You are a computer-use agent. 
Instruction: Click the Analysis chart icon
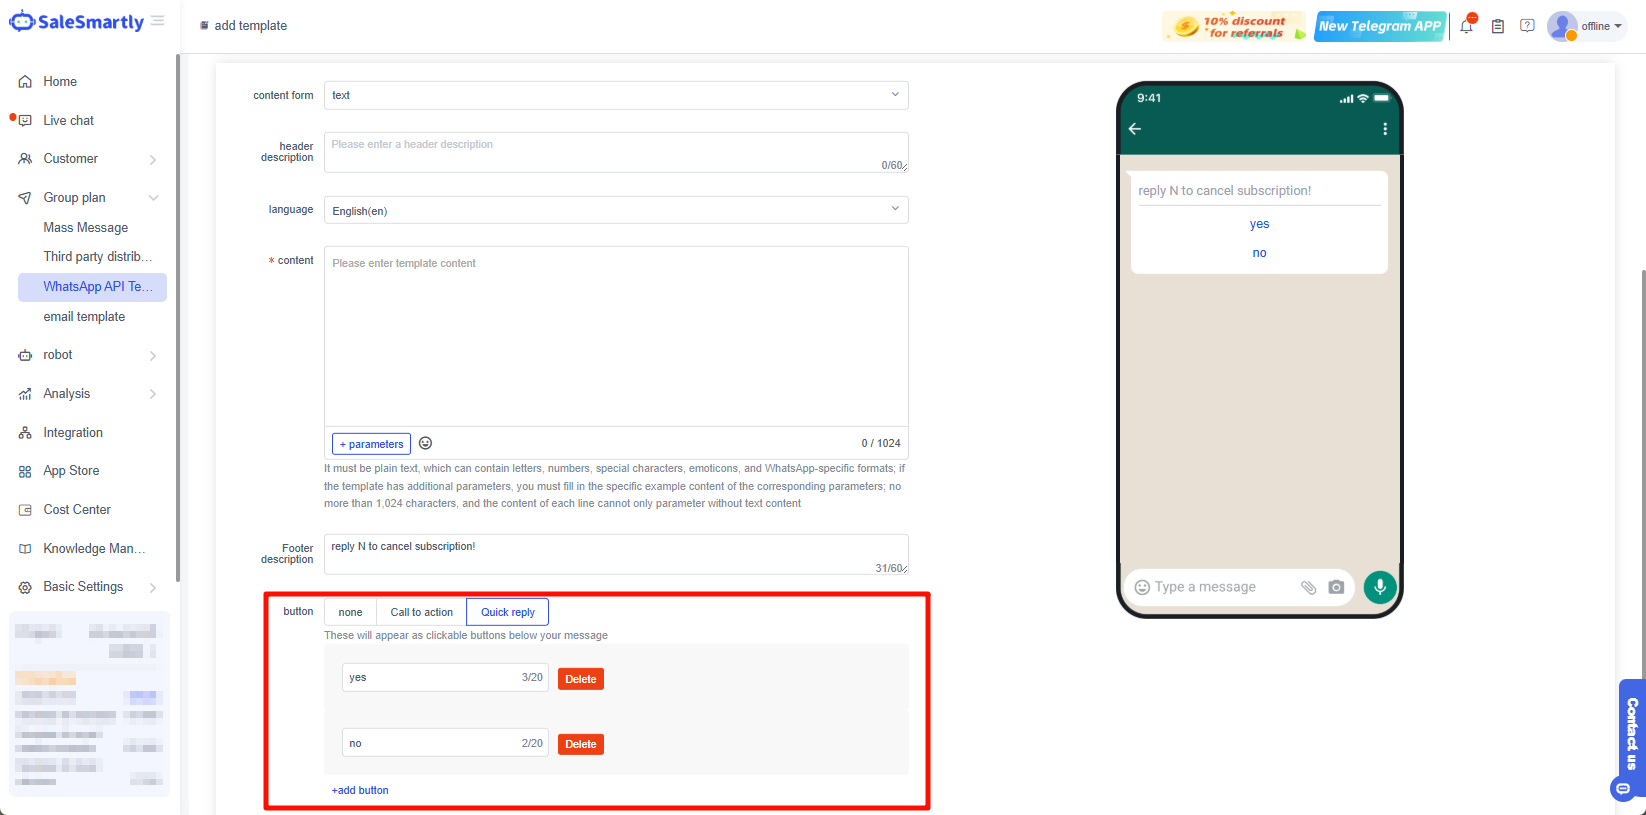click(25, 394)
